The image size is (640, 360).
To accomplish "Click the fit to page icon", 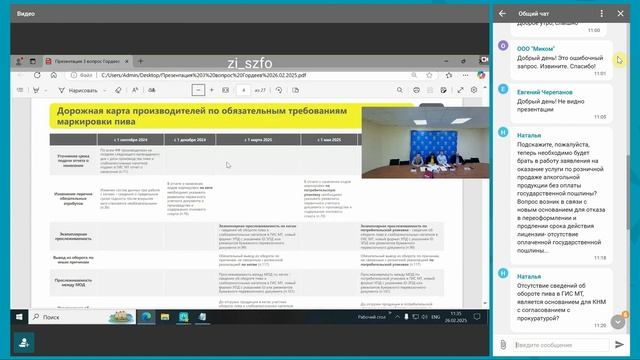I will pos(226,90).
